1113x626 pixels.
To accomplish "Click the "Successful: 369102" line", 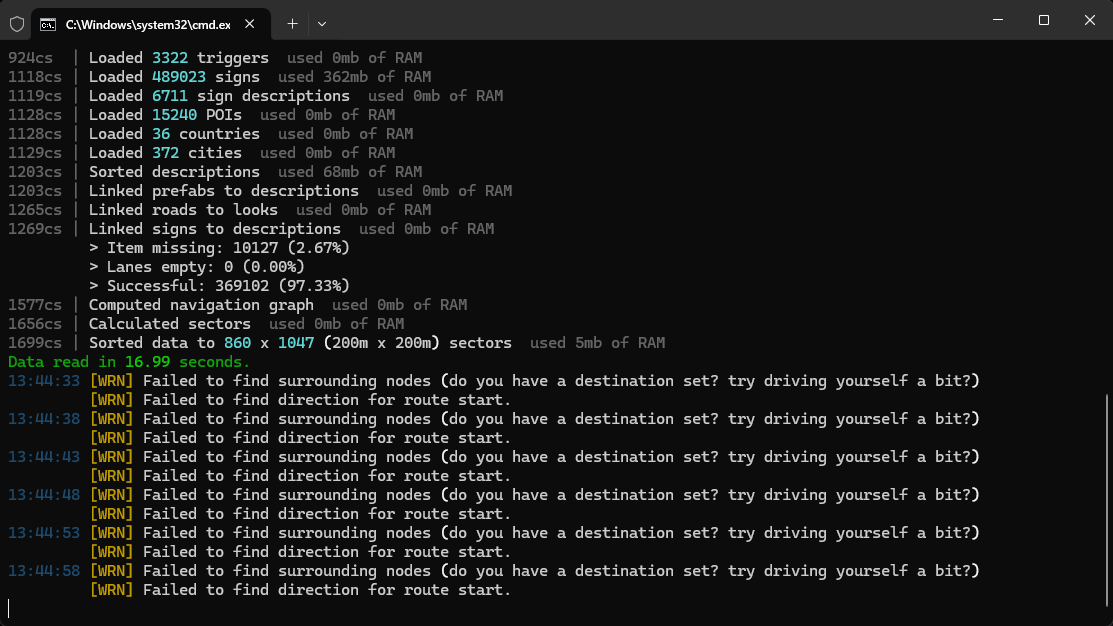I will click(x=218, y=286).
